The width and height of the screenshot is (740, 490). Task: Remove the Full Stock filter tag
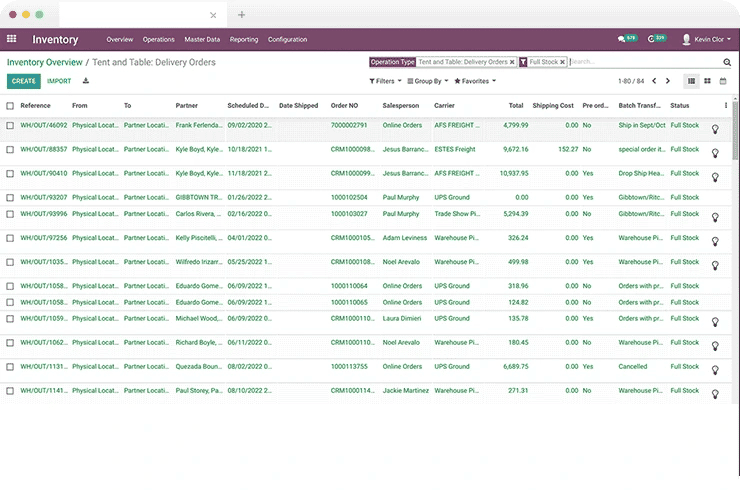(563, 62)
